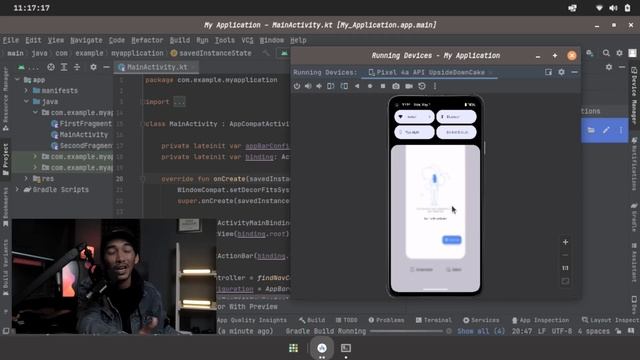Take an emulator screenshot with camera icon
The width and height of the screenshot is (640, 360).
pyautogui.click(x=396, y=86)
